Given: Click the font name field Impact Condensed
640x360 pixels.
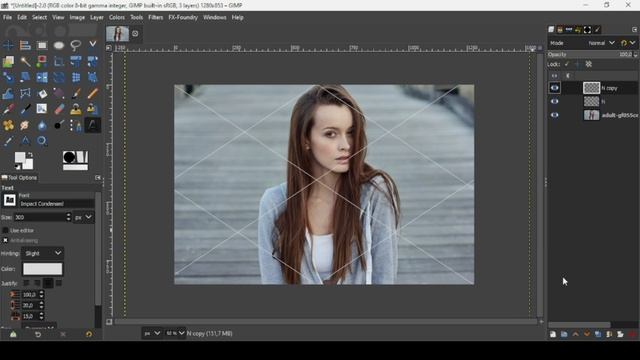Looking at the screenshot, I should click(x=56, y=204).
